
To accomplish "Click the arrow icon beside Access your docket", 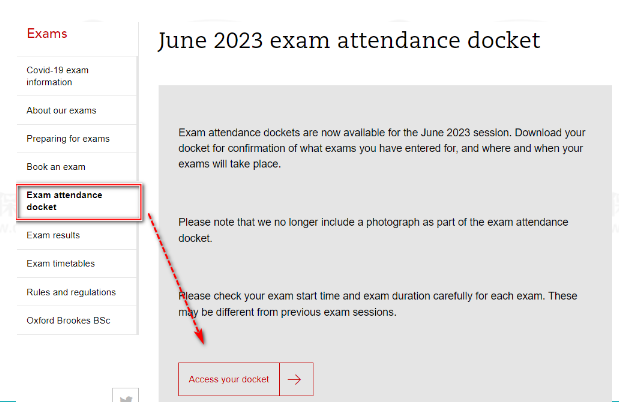I will 296,380.
